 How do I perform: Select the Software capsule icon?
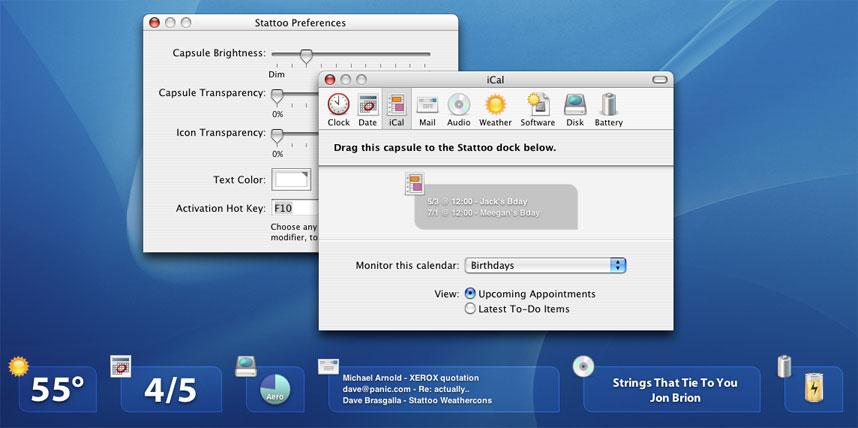(x=537, y=109)
